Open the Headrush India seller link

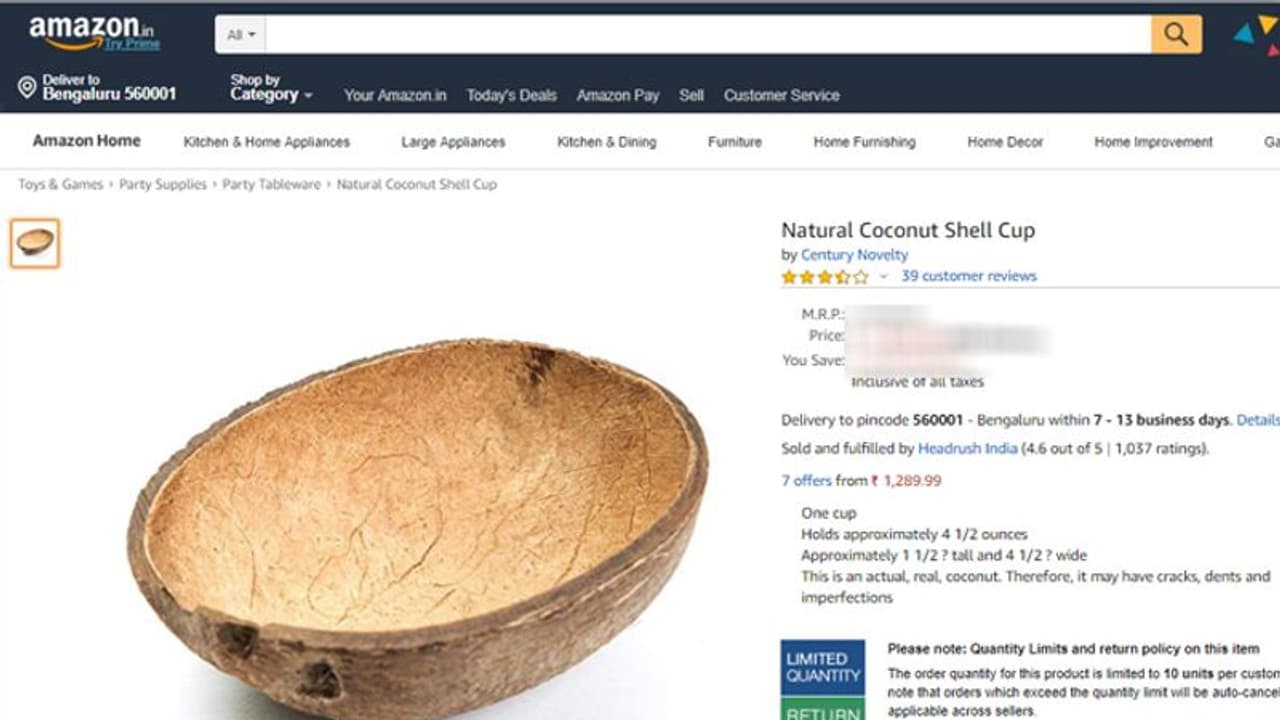967,448
